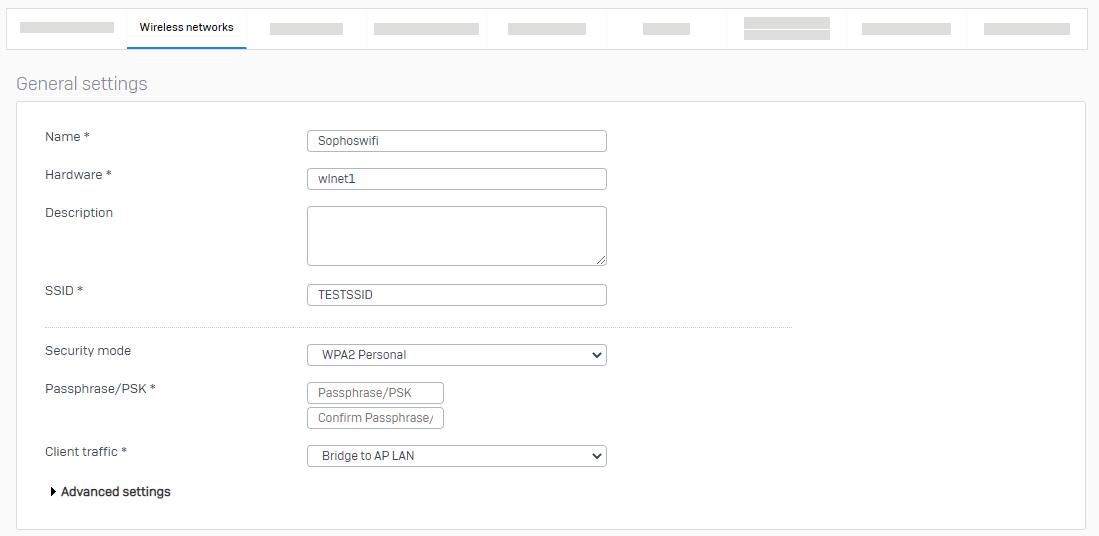Click the SSID field containing TESTSSID
Screen dimensions: 1099x536
click(x=456, y=295)
